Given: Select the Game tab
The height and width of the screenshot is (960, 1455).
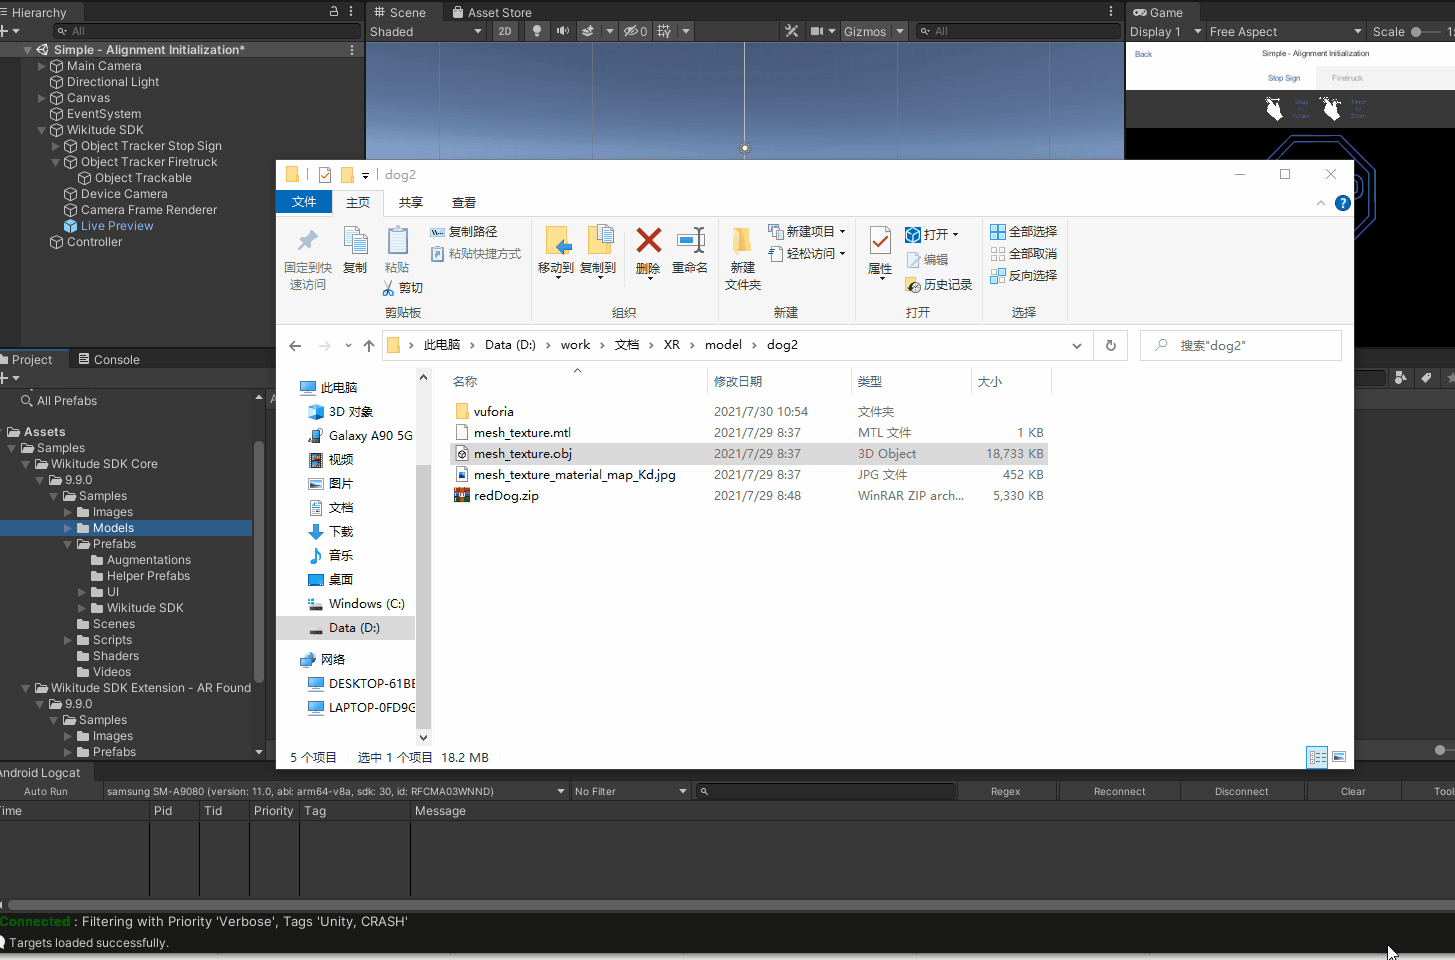Looking at the screenshot, I should click(x=1158, y=12).
